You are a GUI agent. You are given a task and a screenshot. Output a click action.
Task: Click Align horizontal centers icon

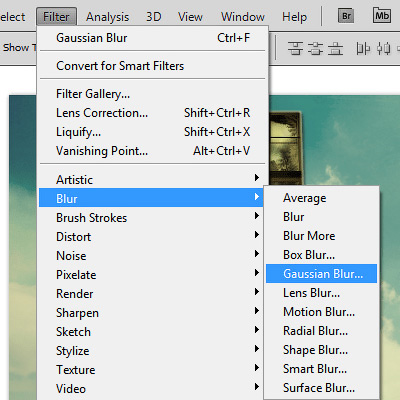click(x=383, y=49)
